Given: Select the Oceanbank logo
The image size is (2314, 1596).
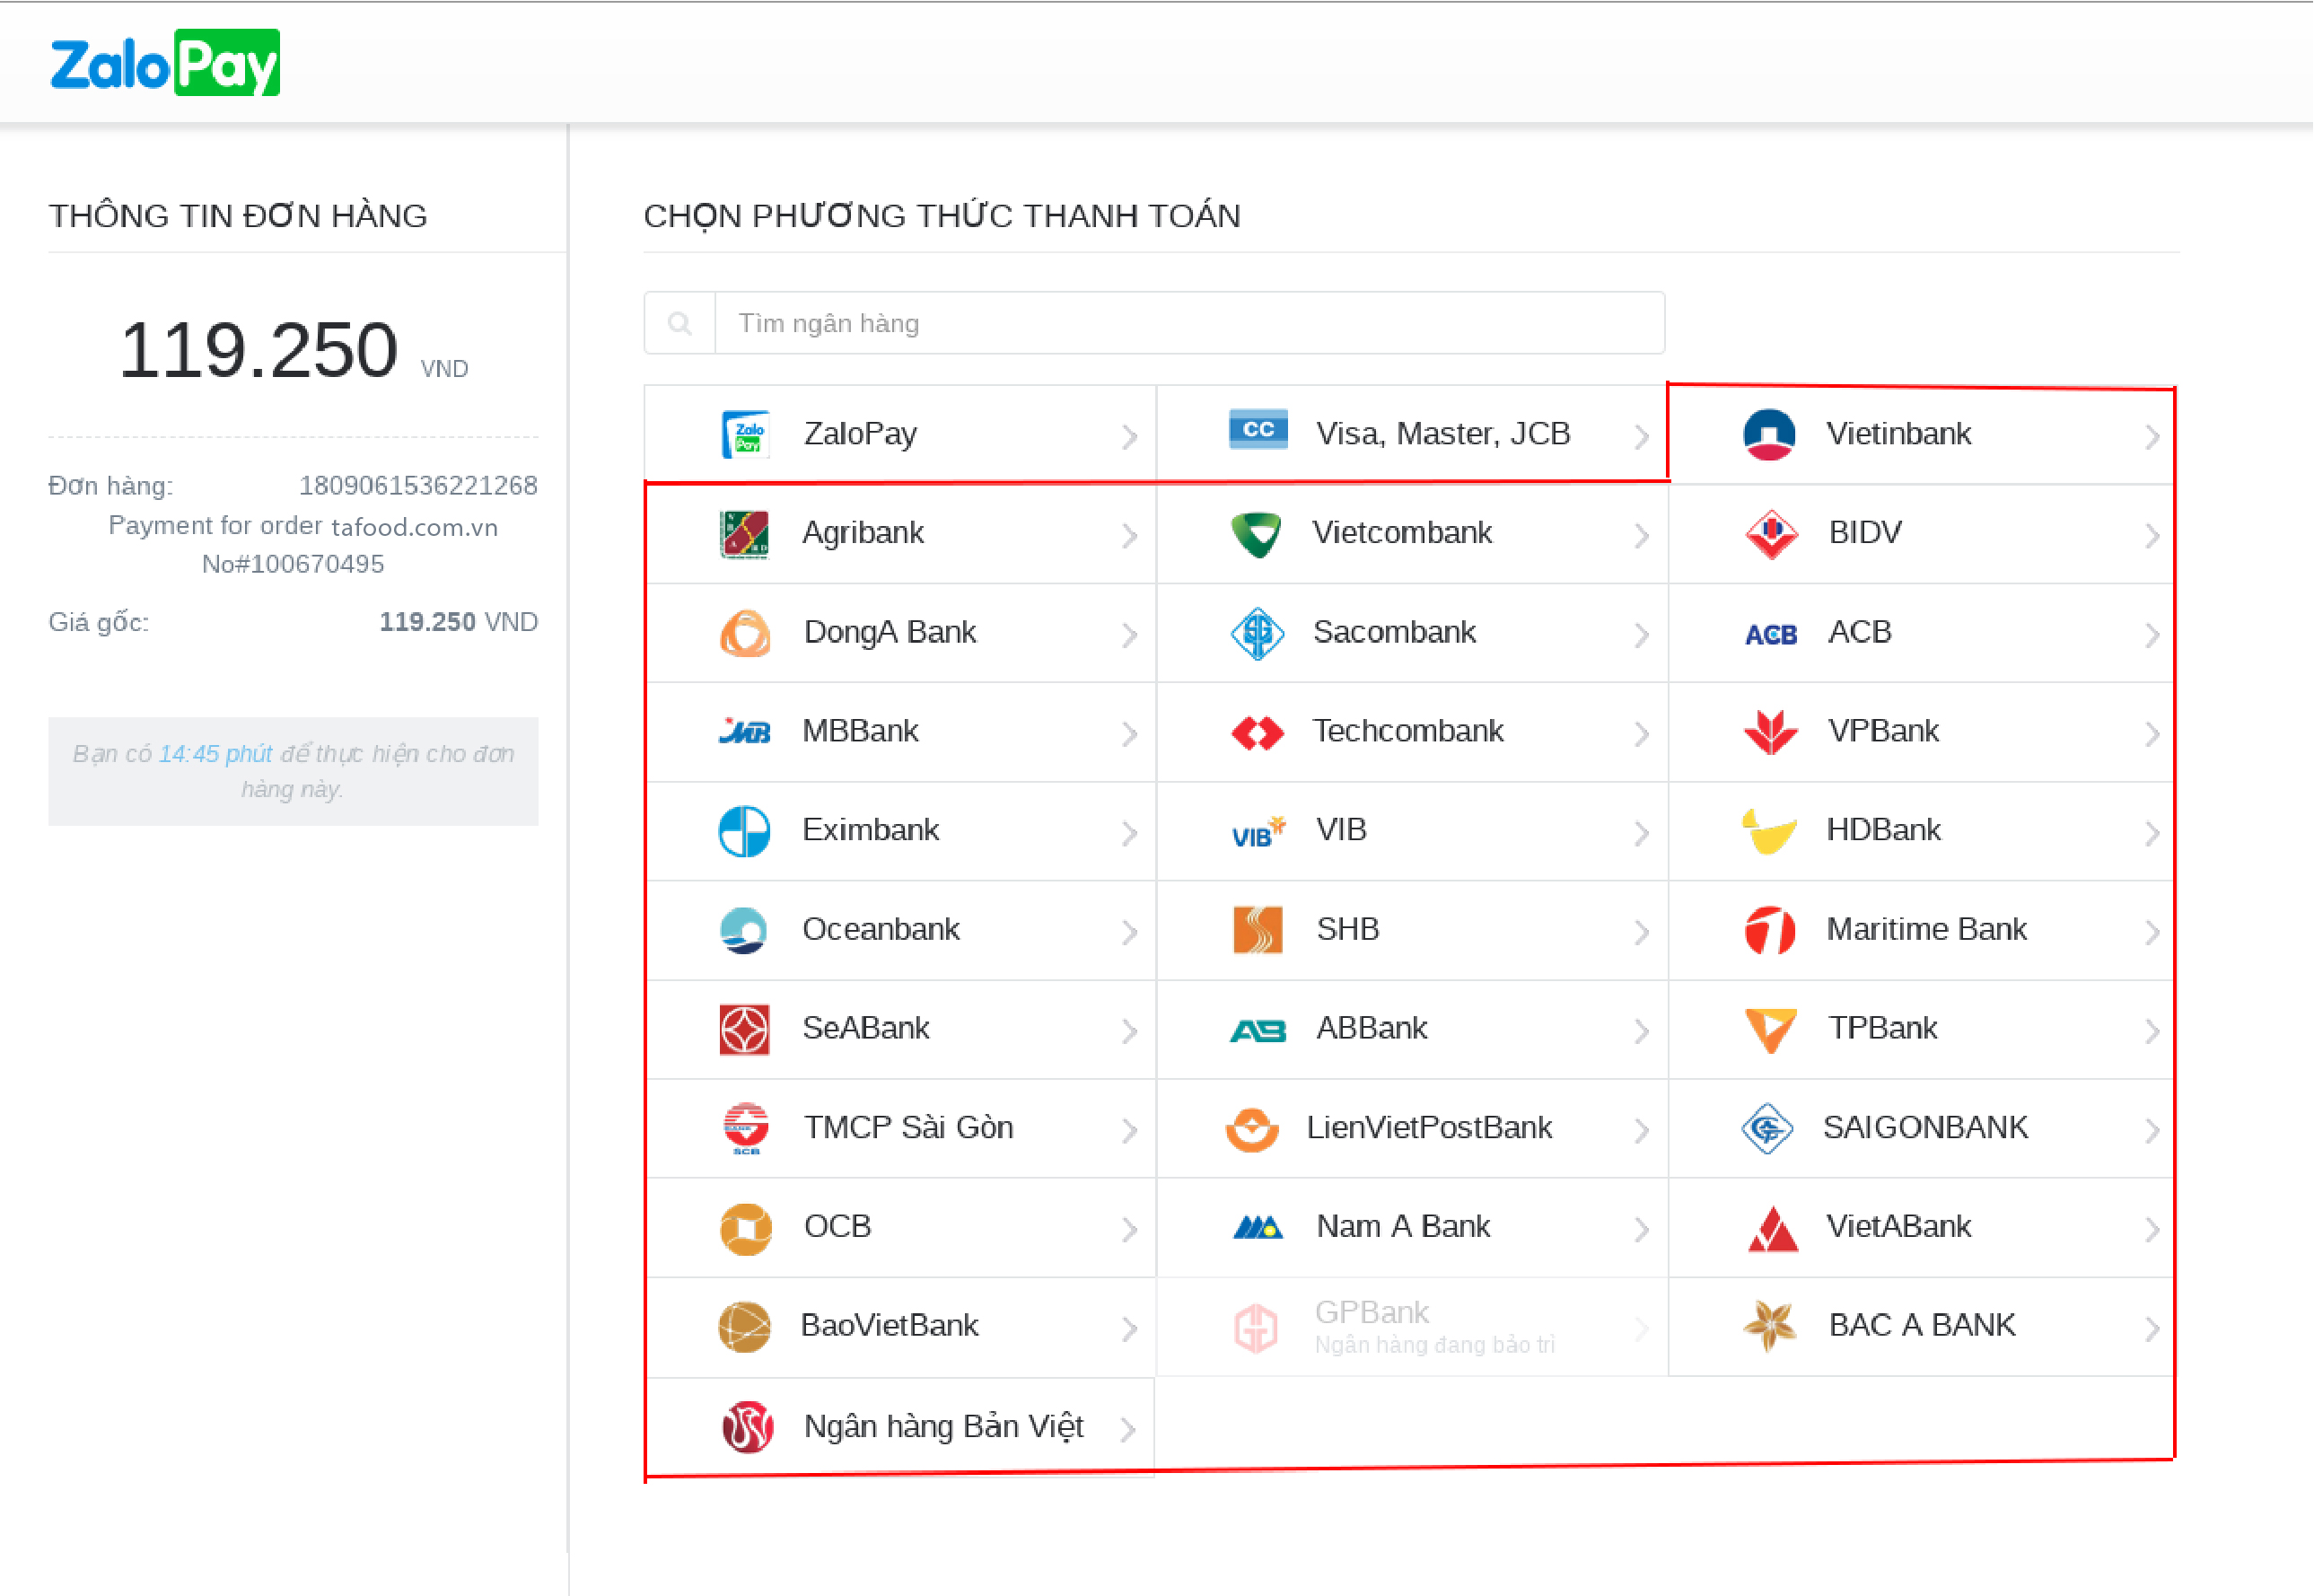Looking at the screenshot, I should (744, 930).
